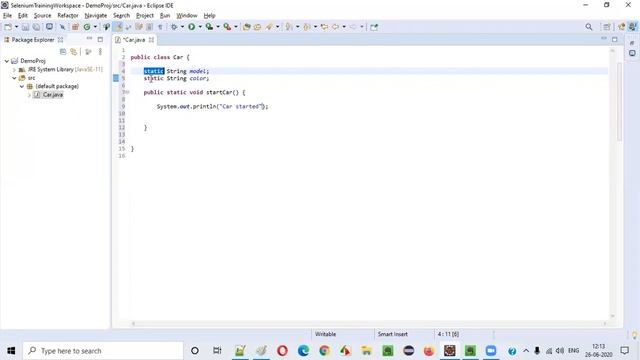Toggle Mark Occurrences highlighted toolbar button
640x360 pixels.
pos(118,27)
